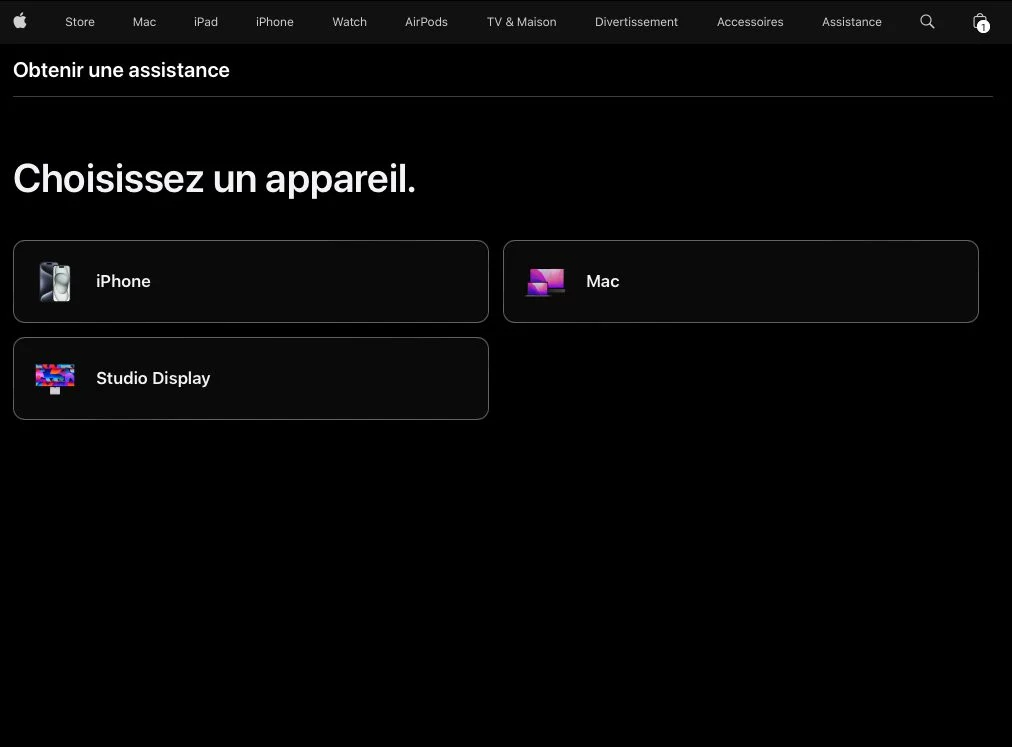
Task: Choose the iPhone device card label
Action: click(123, 281)
